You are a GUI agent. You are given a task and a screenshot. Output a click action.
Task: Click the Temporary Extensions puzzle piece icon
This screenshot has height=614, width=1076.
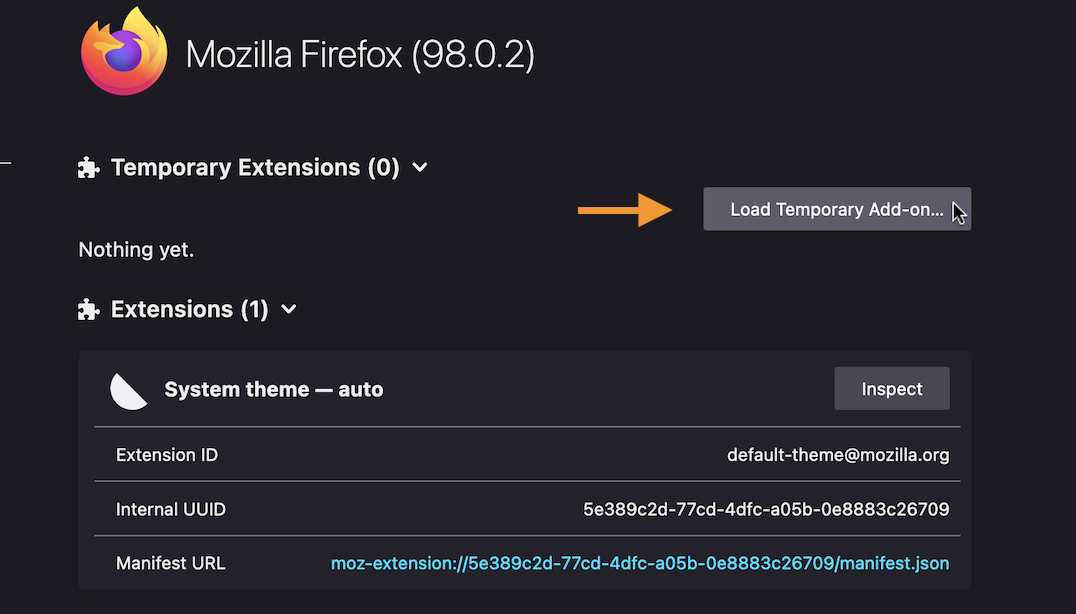89,167
